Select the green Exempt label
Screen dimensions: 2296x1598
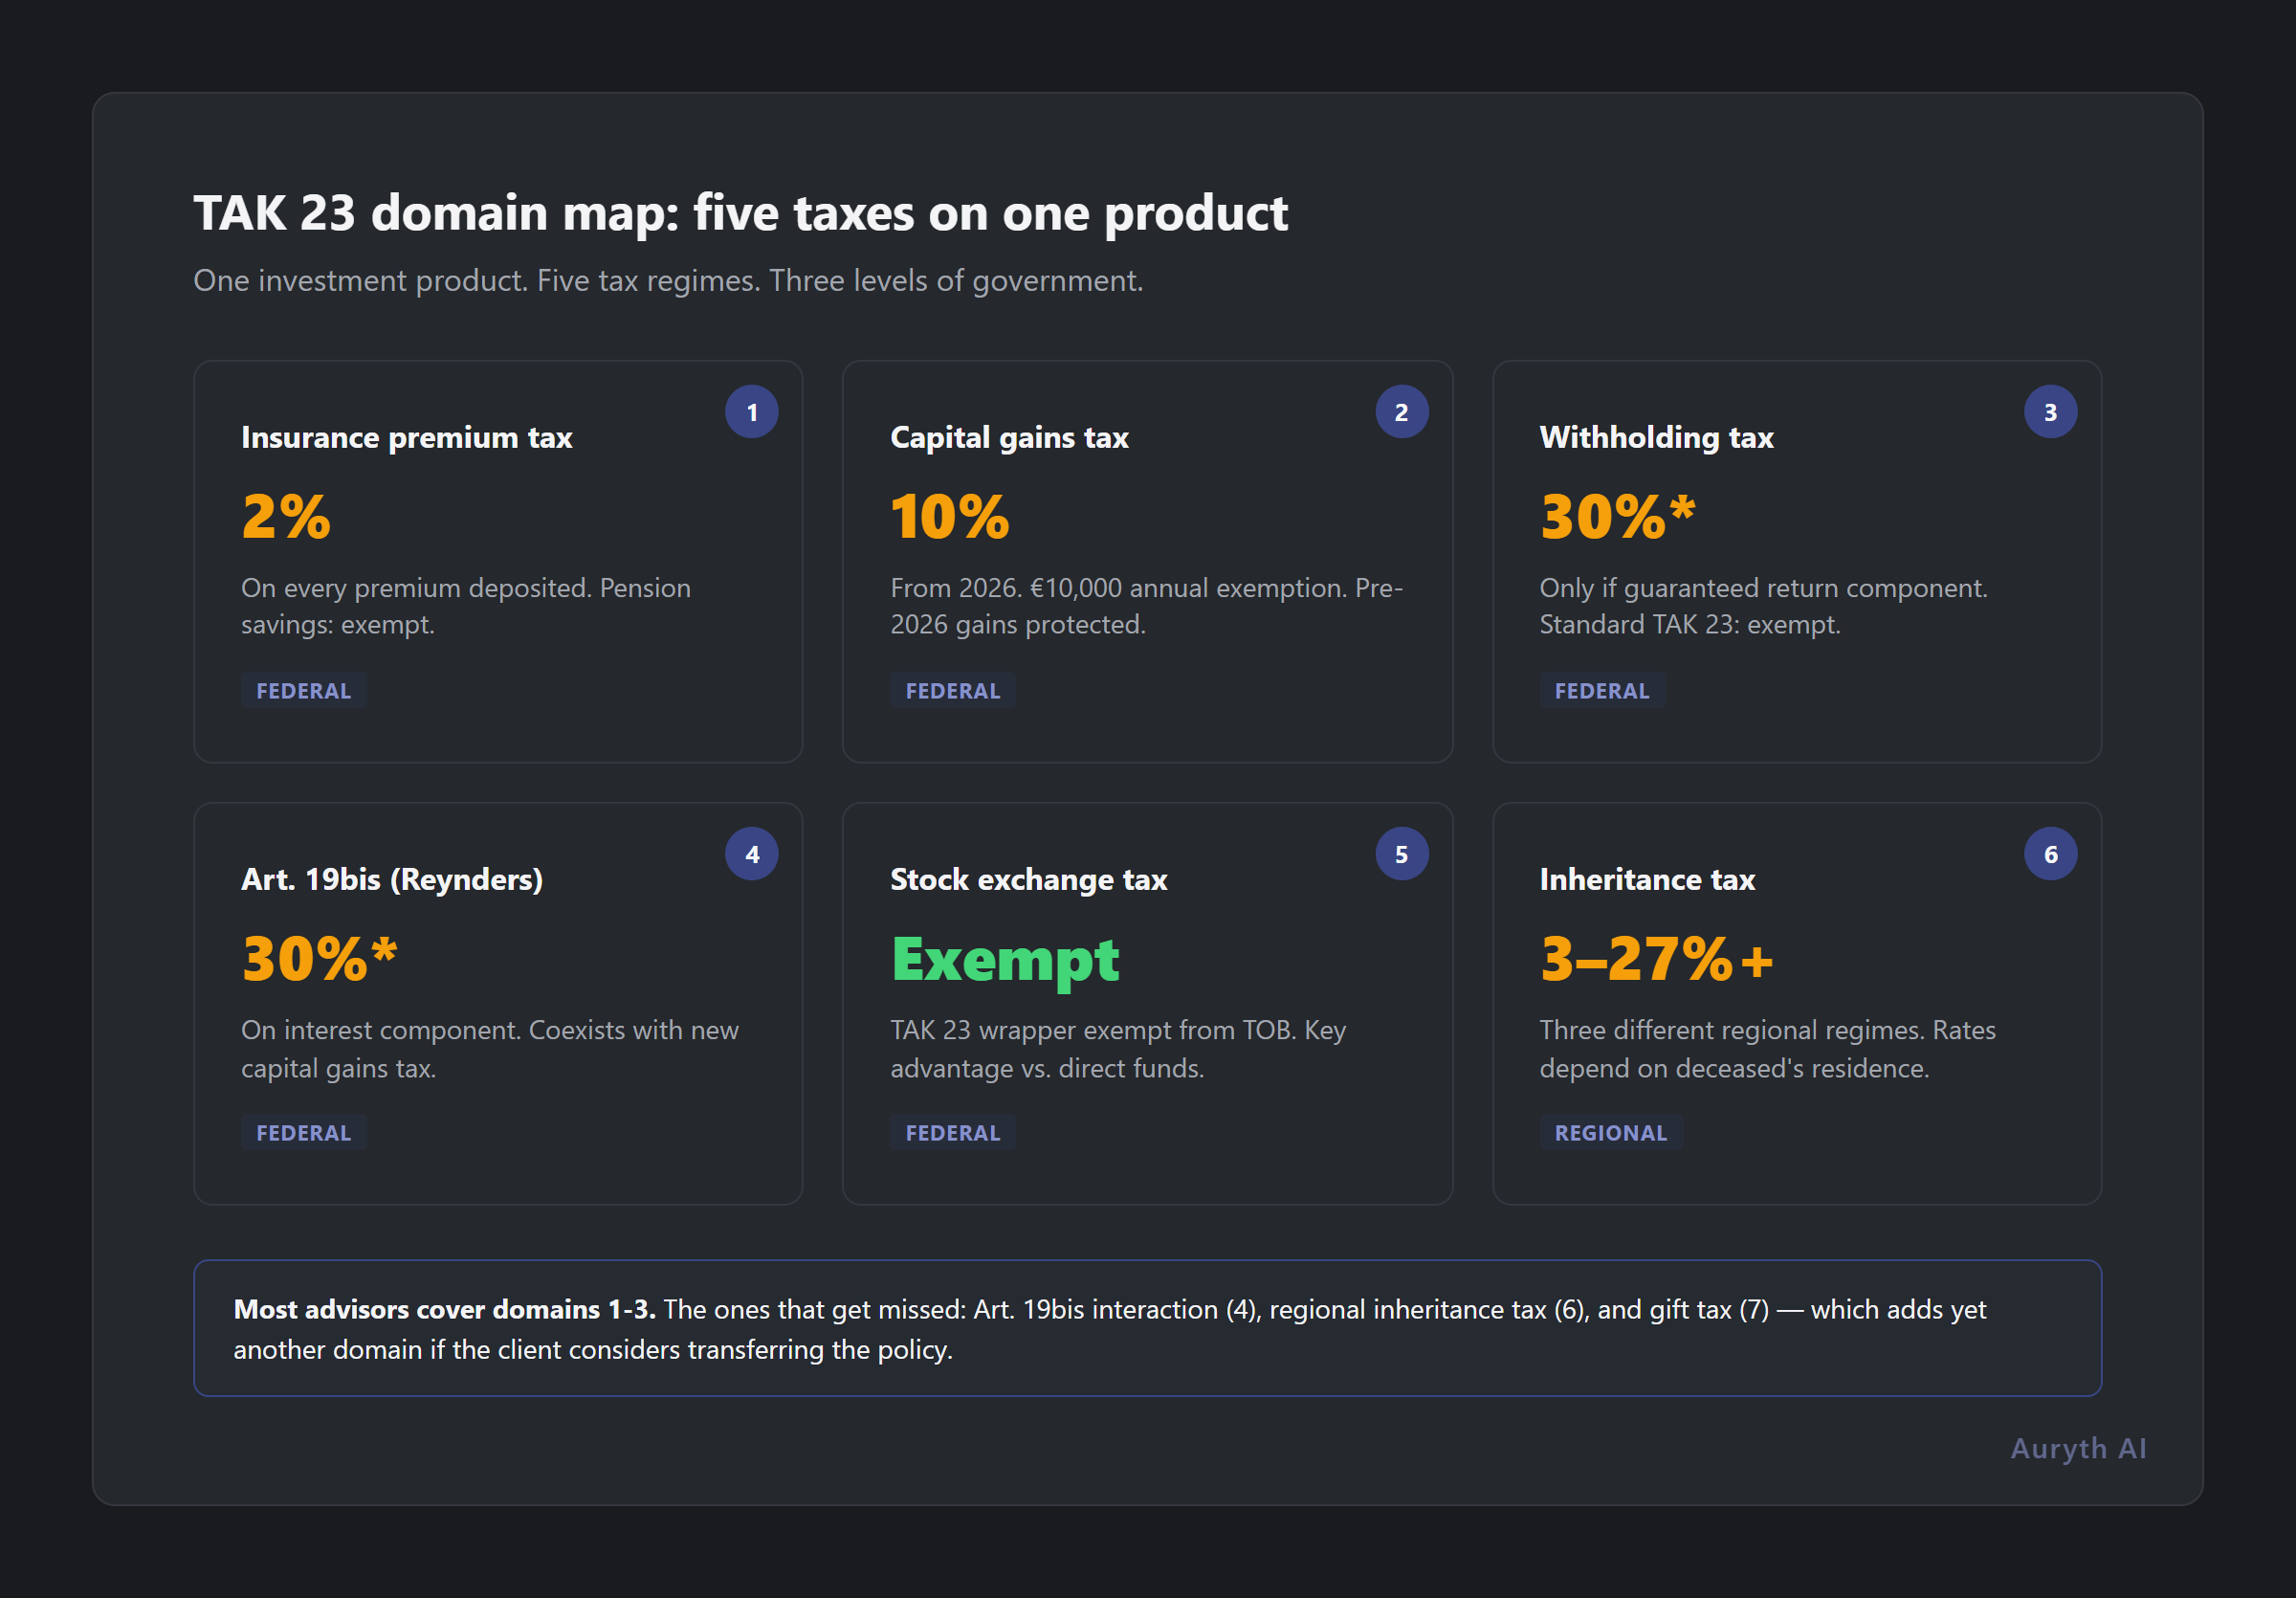click(x=1004, y=958)
